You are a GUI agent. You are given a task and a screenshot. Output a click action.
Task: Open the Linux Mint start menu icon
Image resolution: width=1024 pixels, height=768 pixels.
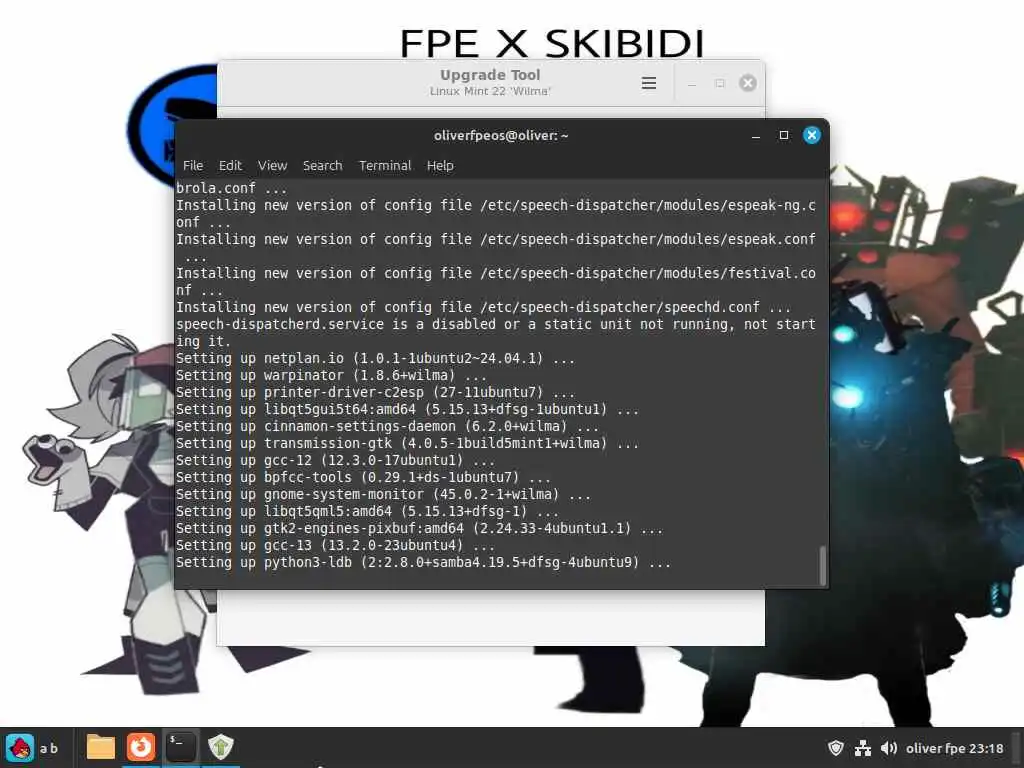(x=20, y=748)
